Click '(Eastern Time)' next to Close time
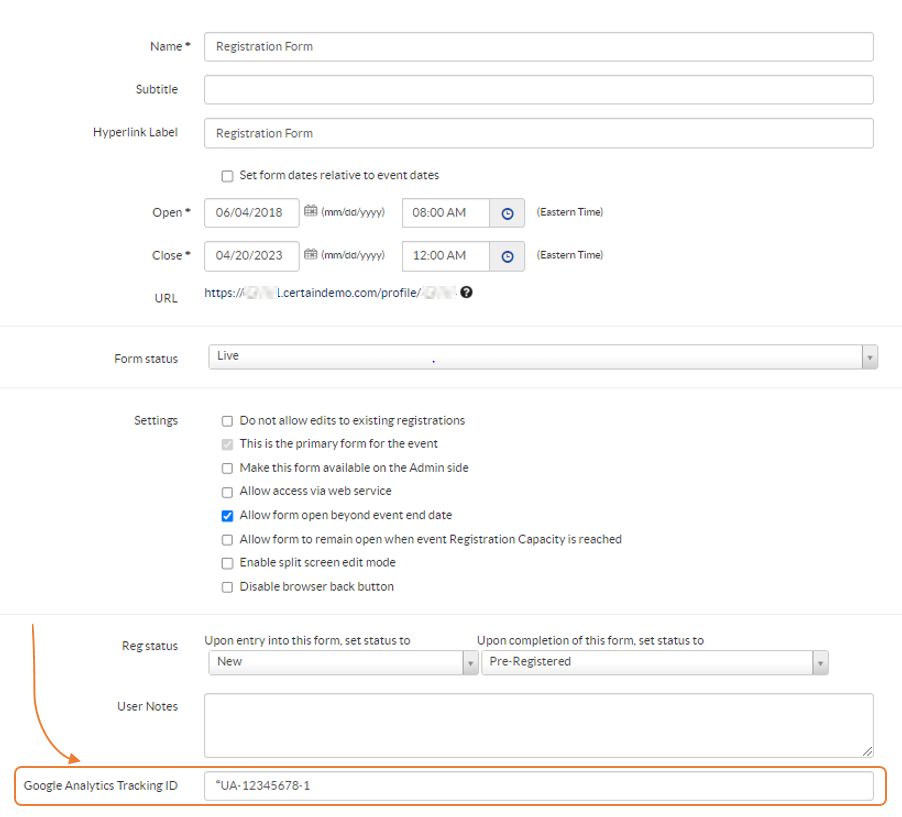This screenshot has height=817, width=902. click(x=570, y=255)
